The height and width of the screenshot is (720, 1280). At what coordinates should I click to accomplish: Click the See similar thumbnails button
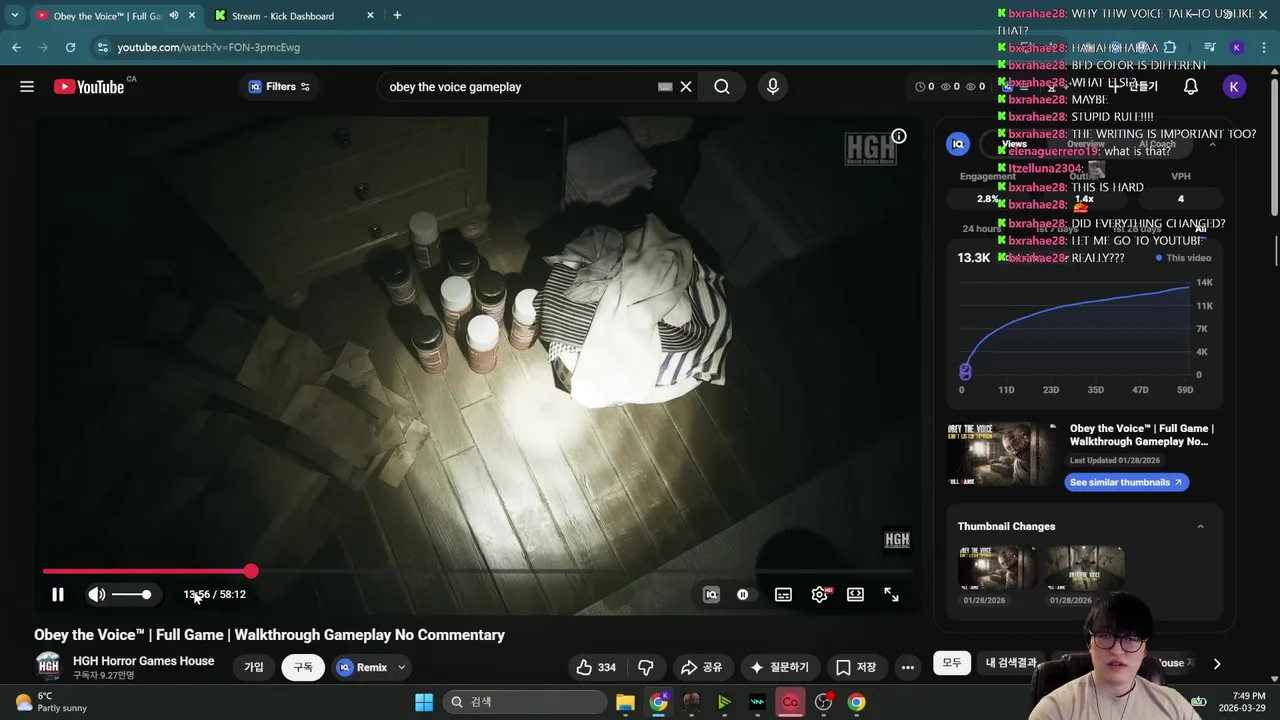pos(1126,482)
